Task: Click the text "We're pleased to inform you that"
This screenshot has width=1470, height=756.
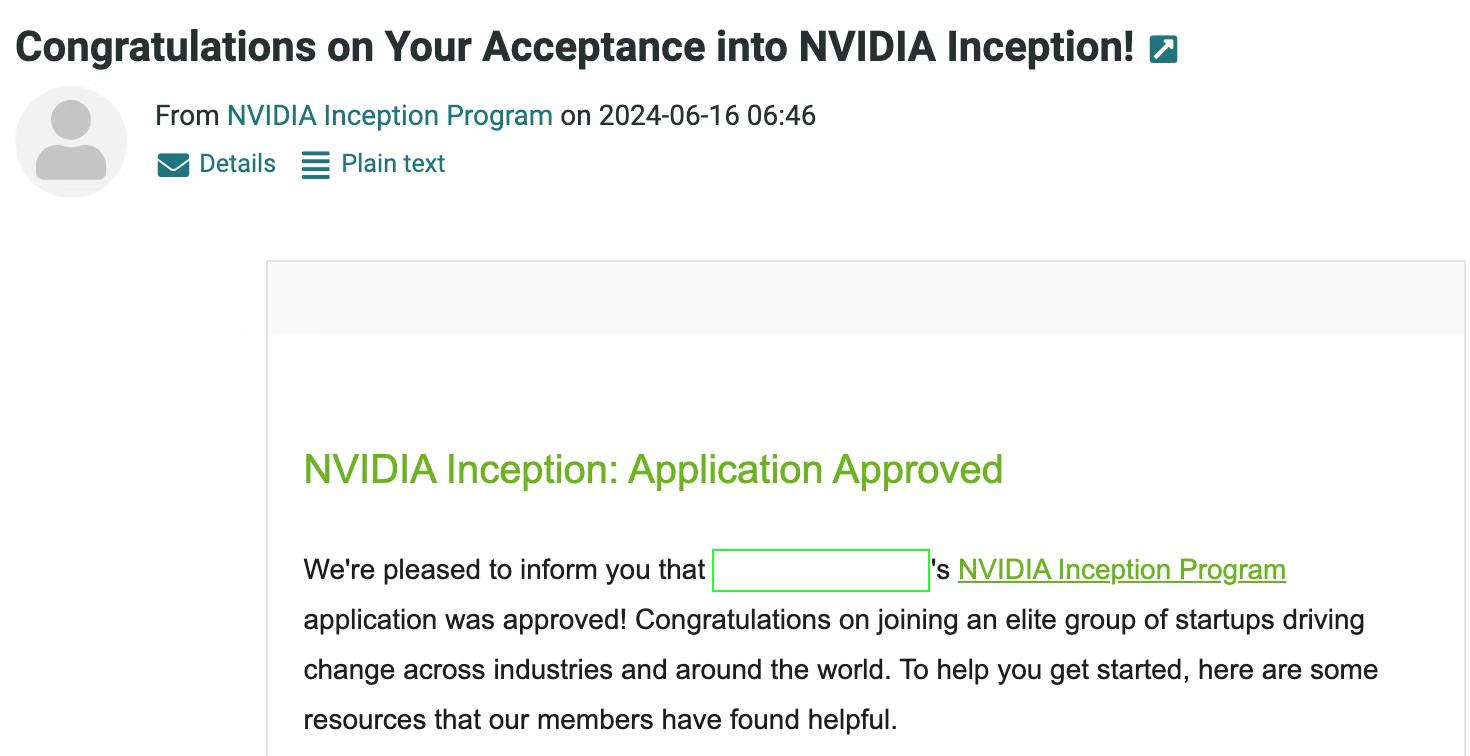Action: (504, 570)
